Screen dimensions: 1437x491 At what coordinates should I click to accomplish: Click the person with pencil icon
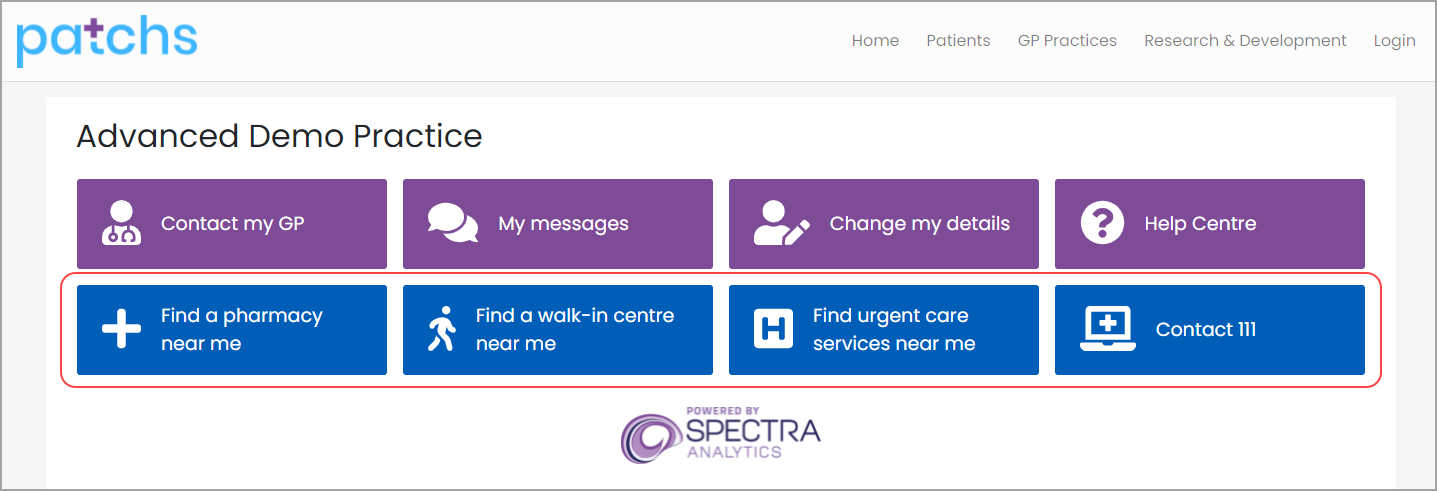click(x=780, y=224)
